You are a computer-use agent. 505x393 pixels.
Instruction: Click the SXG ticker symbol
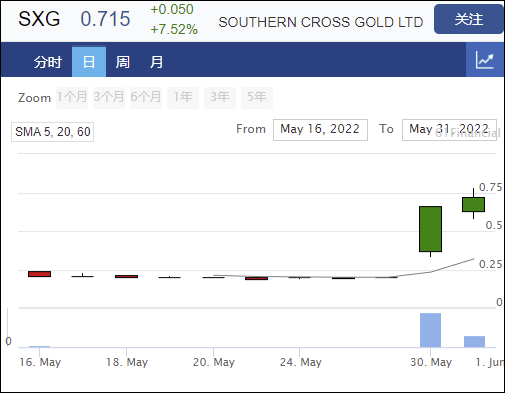pyautogui.click(x=39, y=19)
